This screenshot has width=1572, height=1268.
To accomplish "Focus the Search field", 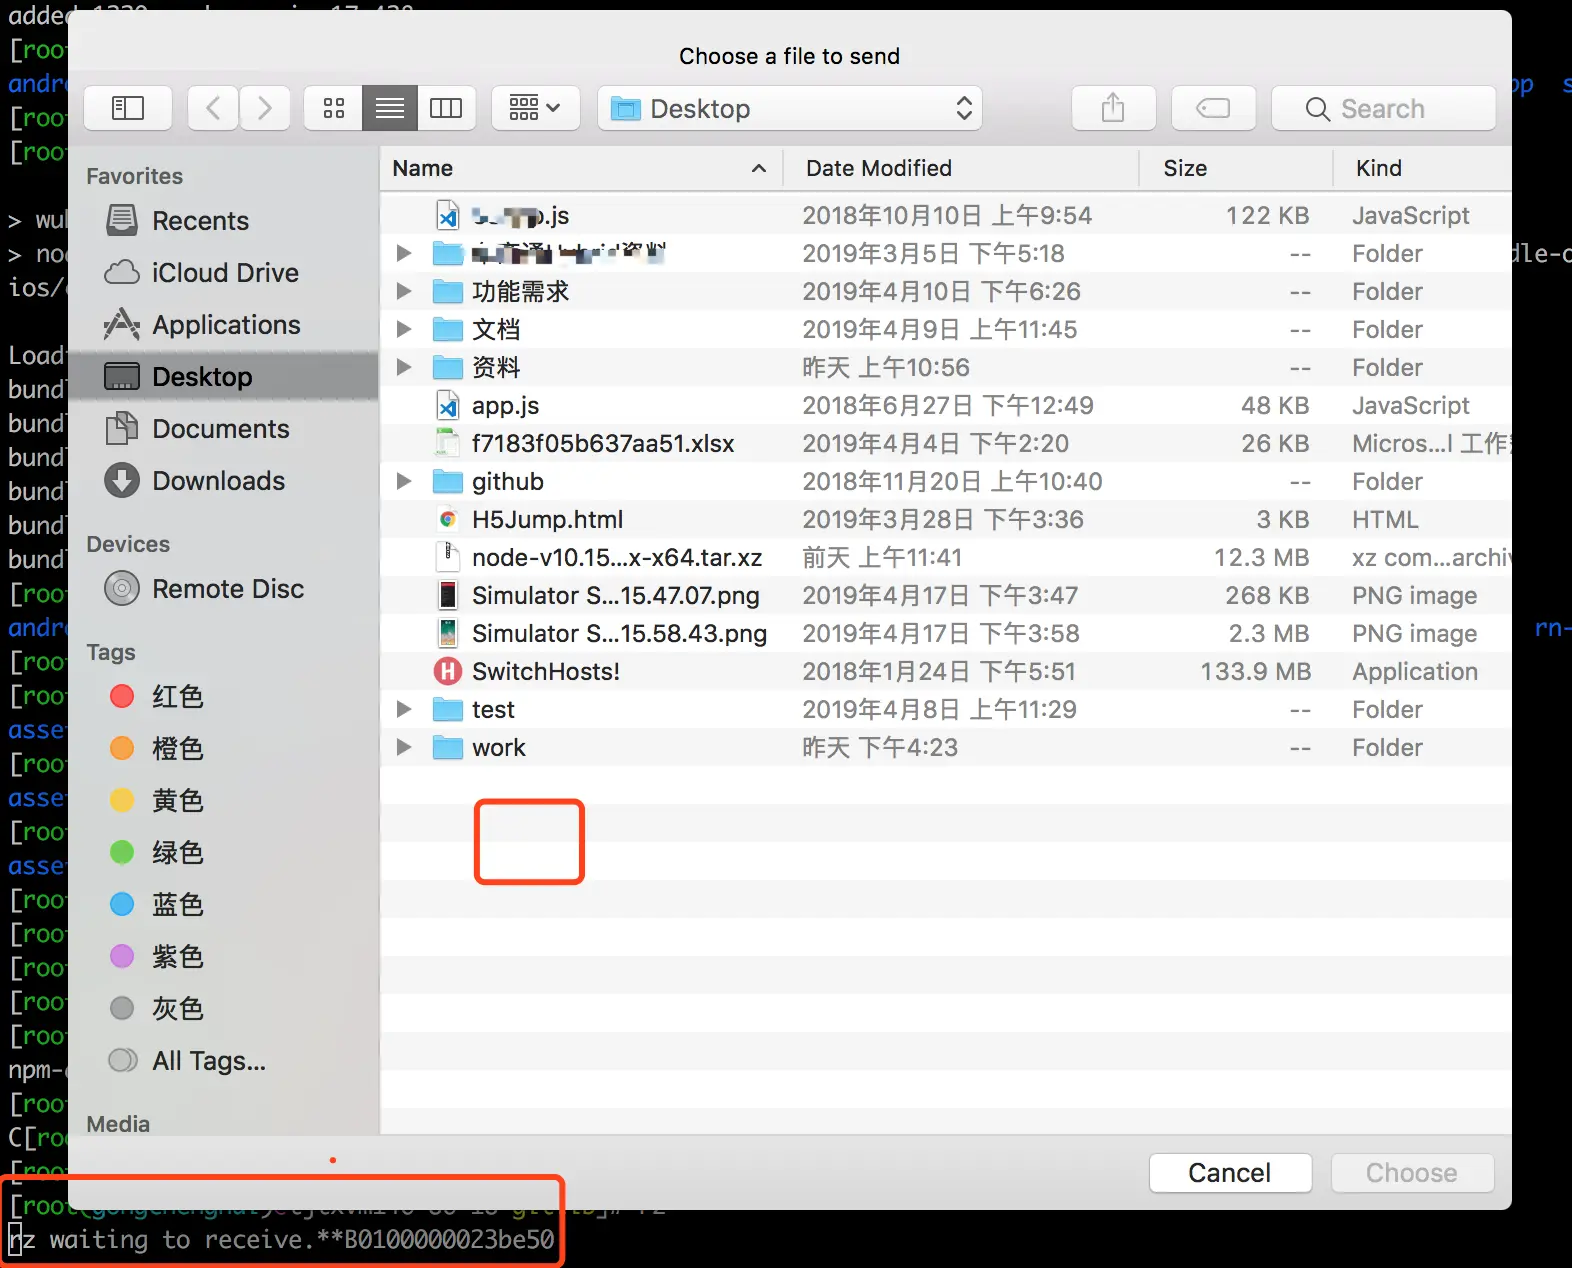I will pyautogui.click(x=1384, y=108).
